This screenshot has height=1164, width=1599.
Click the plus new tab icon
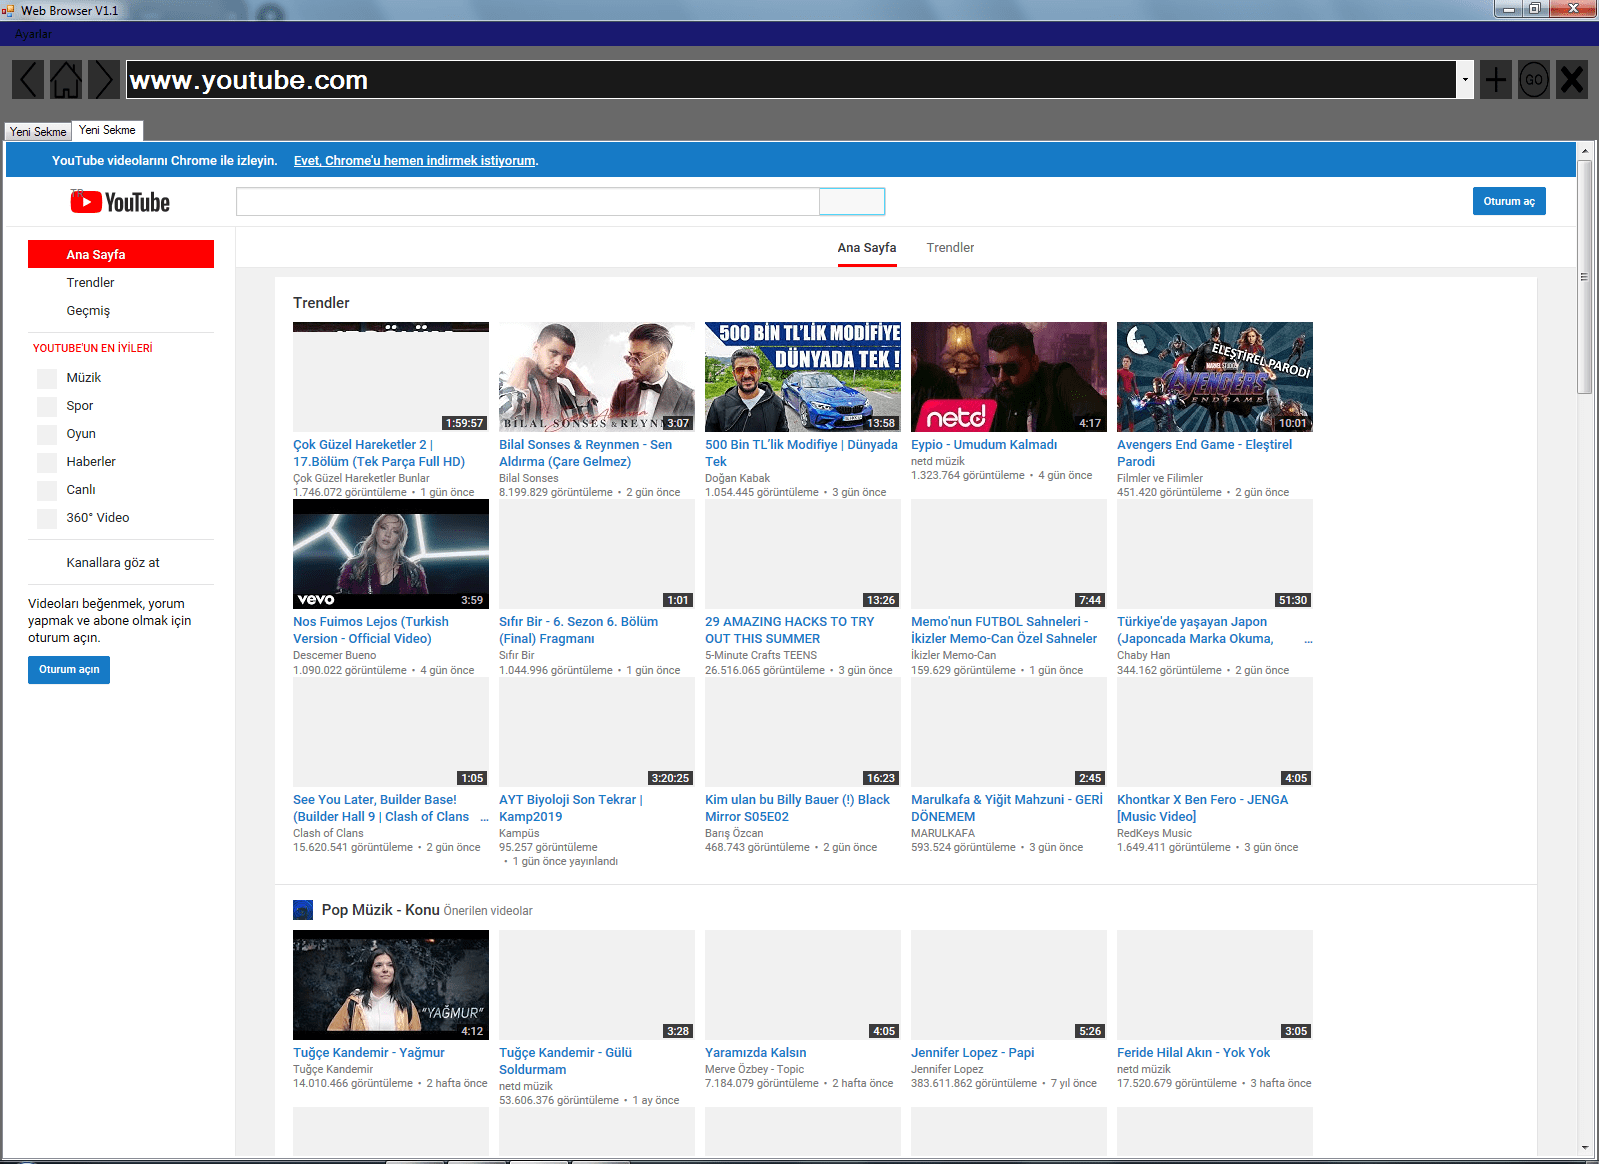click(1496, 79)
